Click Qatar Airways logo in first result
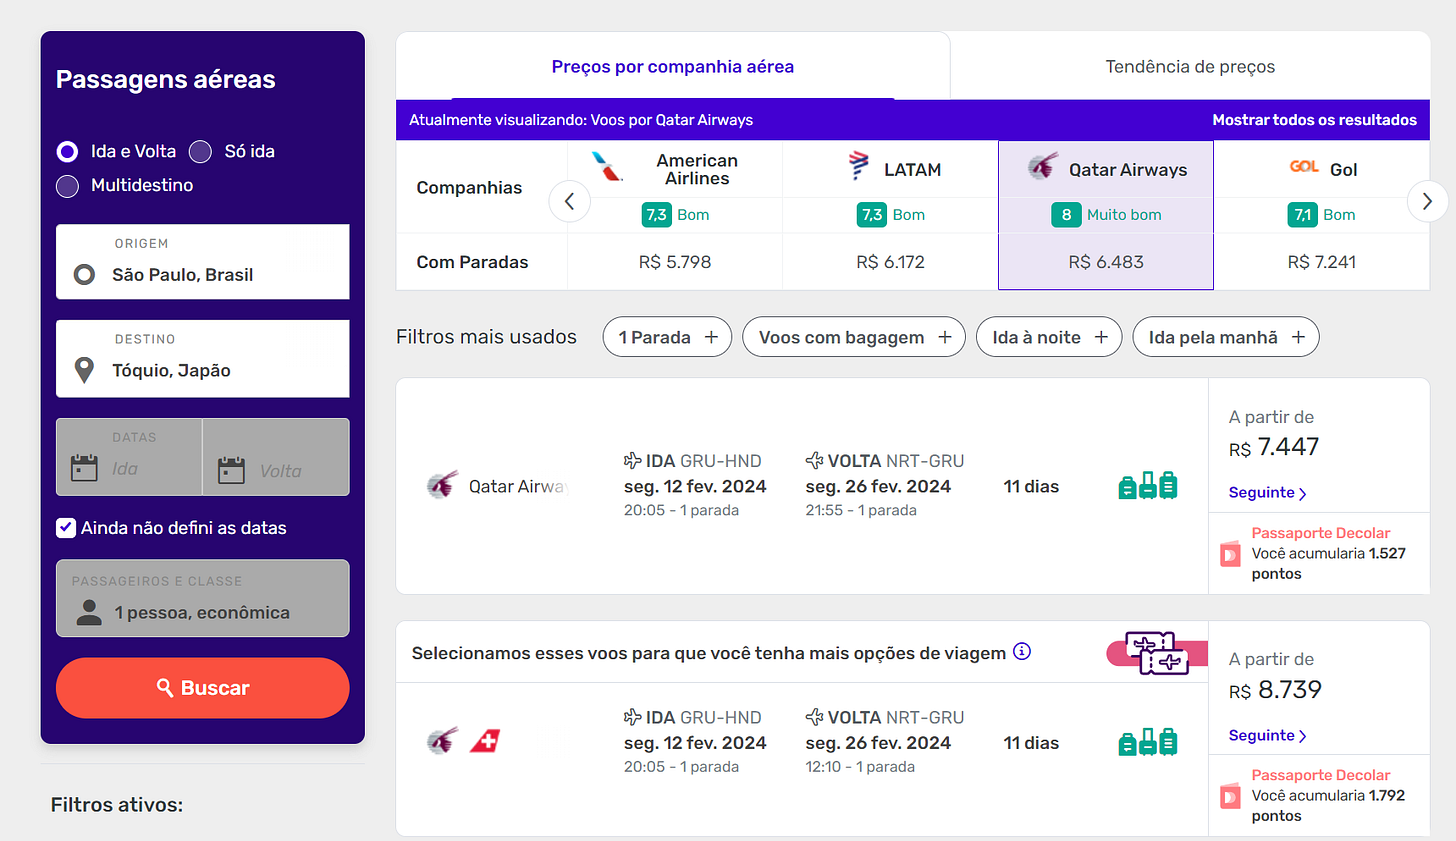This screenshot has width=1456, height=841. pyautogui.click(x=442, y=486)
